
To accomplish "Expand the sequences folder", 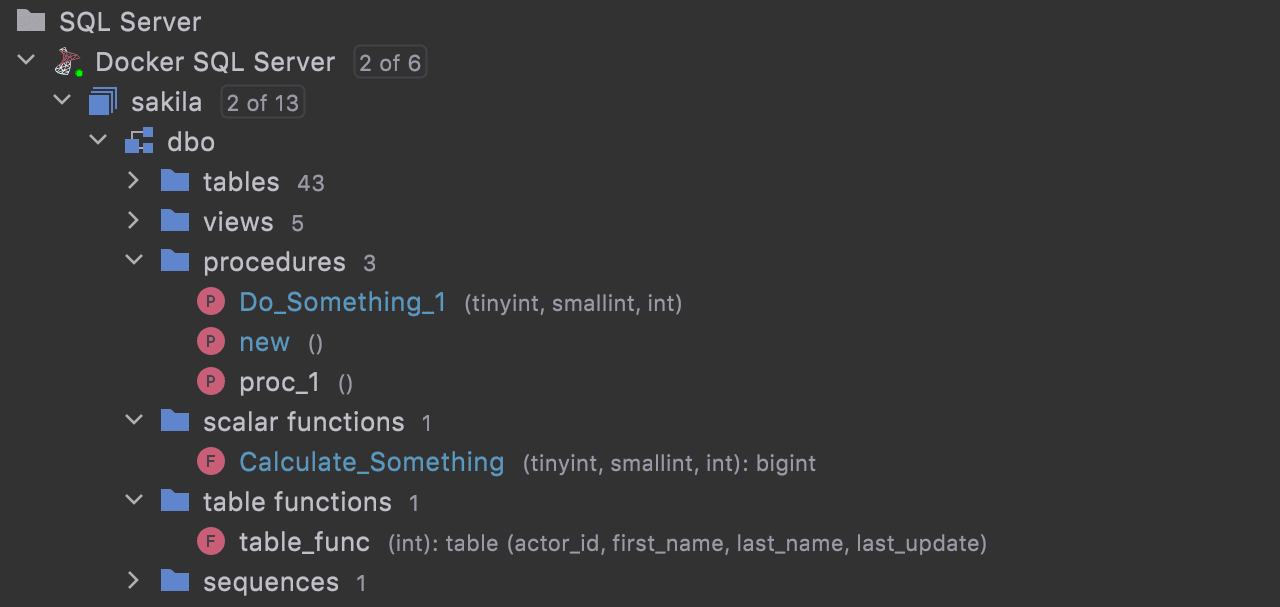I will pos(134,581).
